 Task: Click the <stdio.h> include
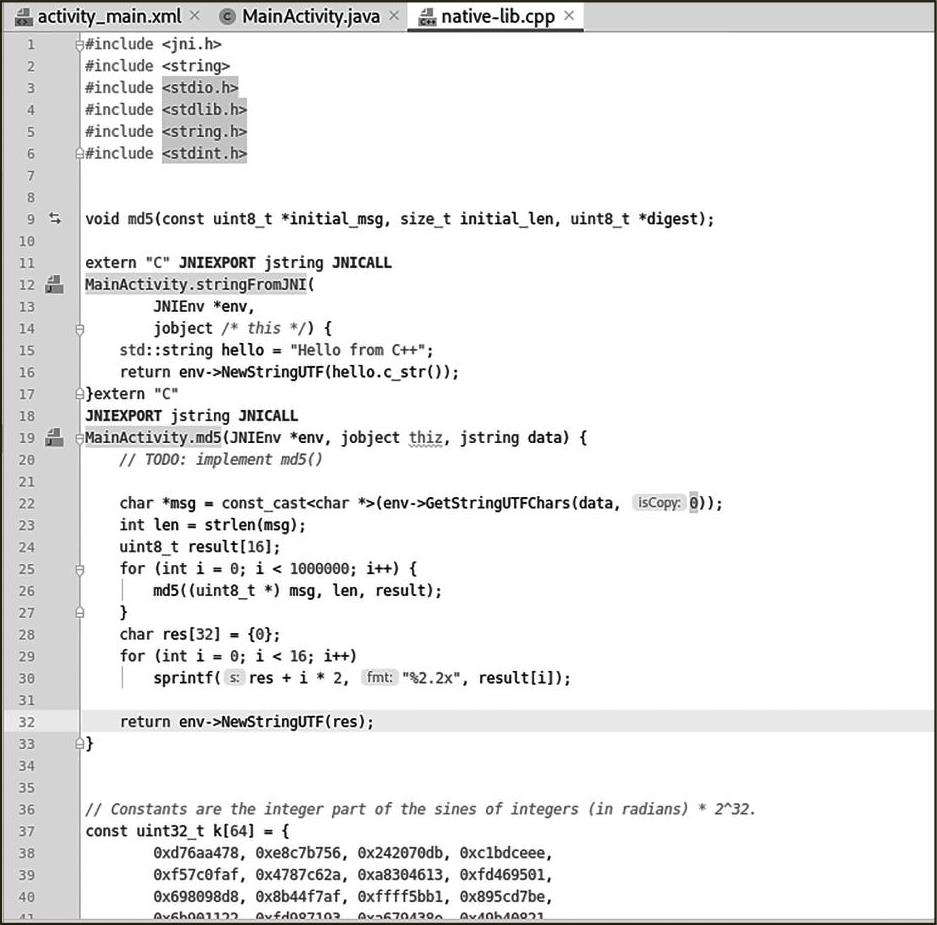click(x=200, y=88)
